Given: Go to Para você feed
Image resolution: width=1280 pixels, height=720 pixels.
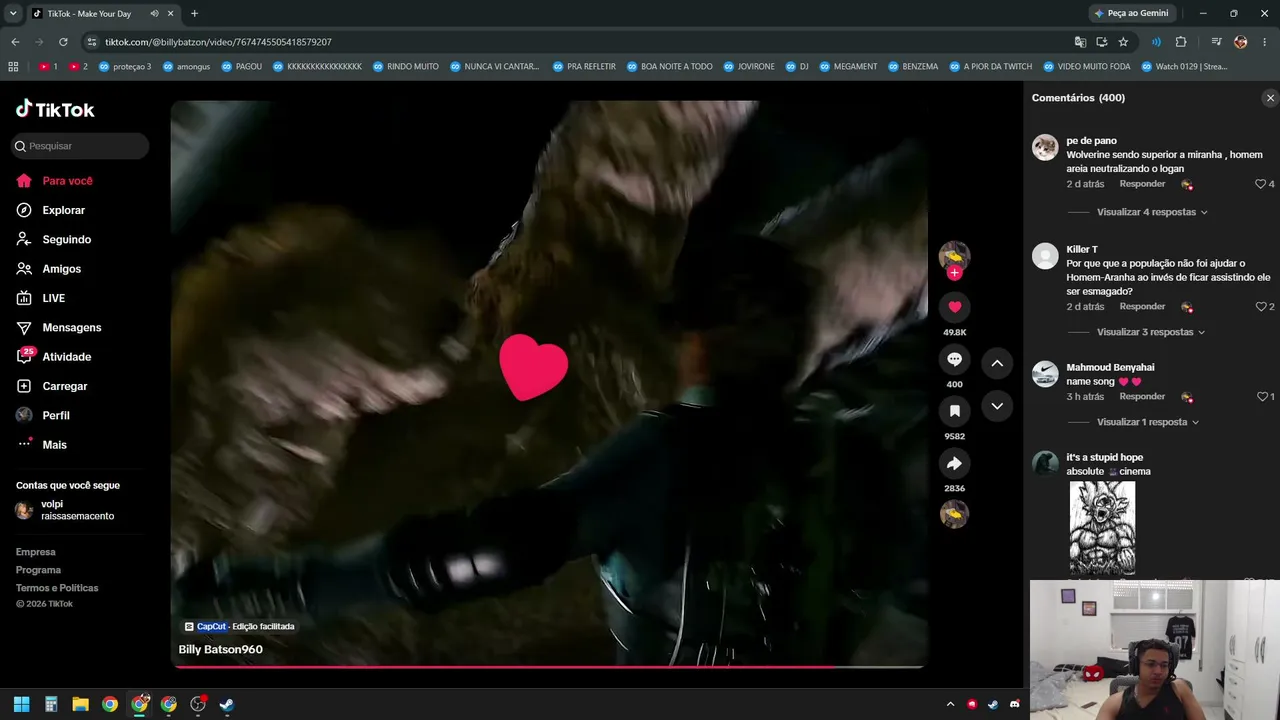Looking at the screenshot, I should point(67,181).
